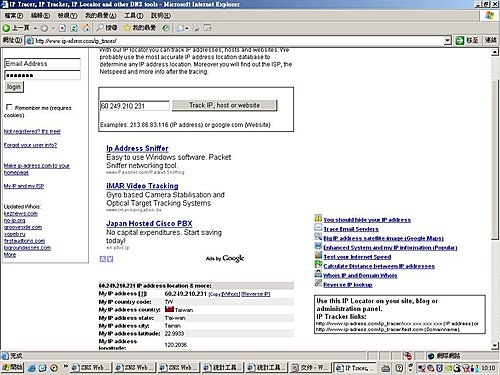Screen dimensions: 500x375
Task: Click the Print icon in toolbar
Action: pyautogui.click(x=196, y=28)
